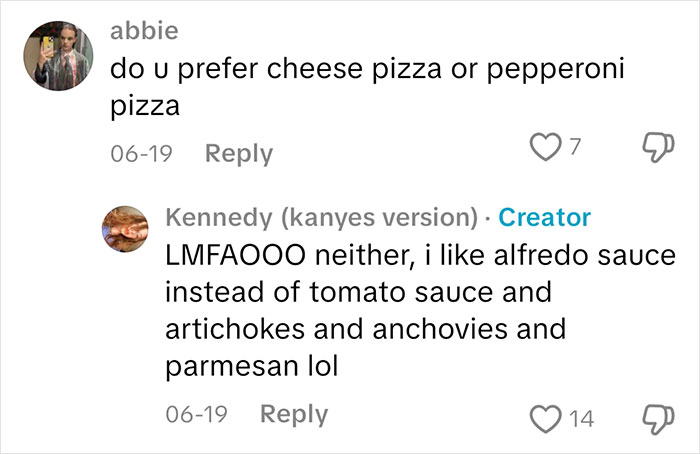Like abbie's pizza comment with heart
The width and height of the screenshot is (700, 454).
click(x=545, y=147)
